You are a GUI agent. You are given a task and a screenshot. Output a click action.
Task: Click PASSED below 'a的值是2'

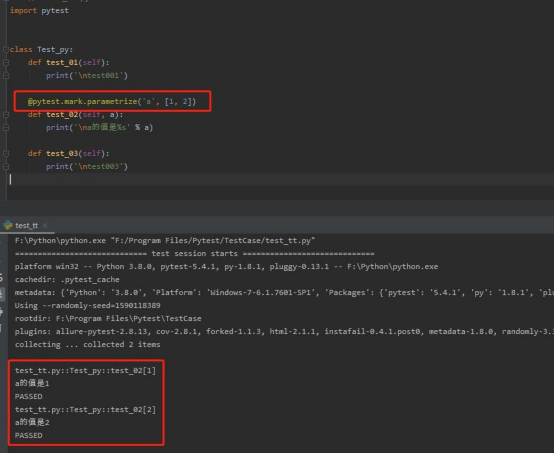29,435
